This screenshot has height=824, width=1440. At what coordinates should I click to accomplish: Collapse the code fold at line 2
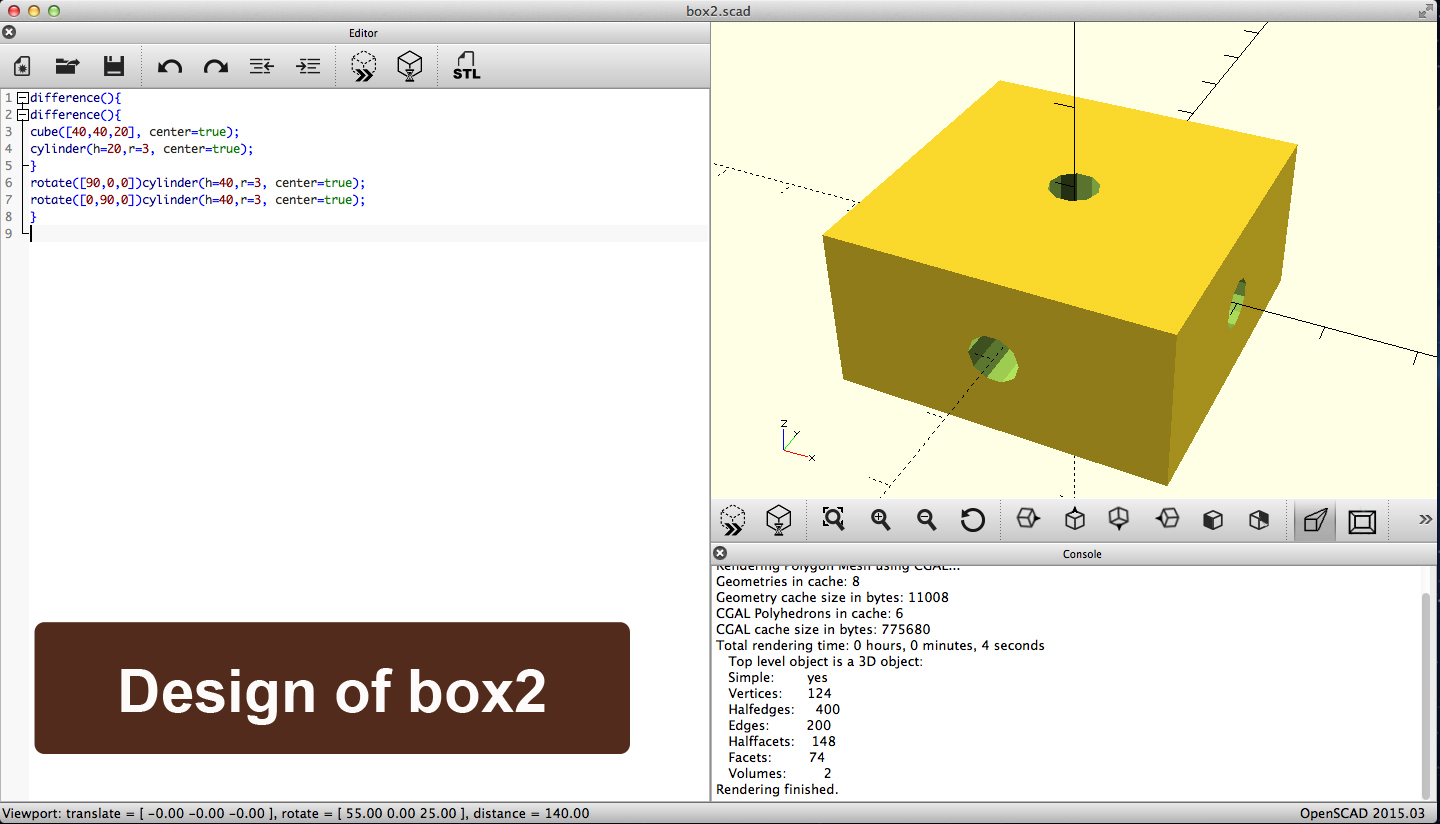tap(22, 115)
